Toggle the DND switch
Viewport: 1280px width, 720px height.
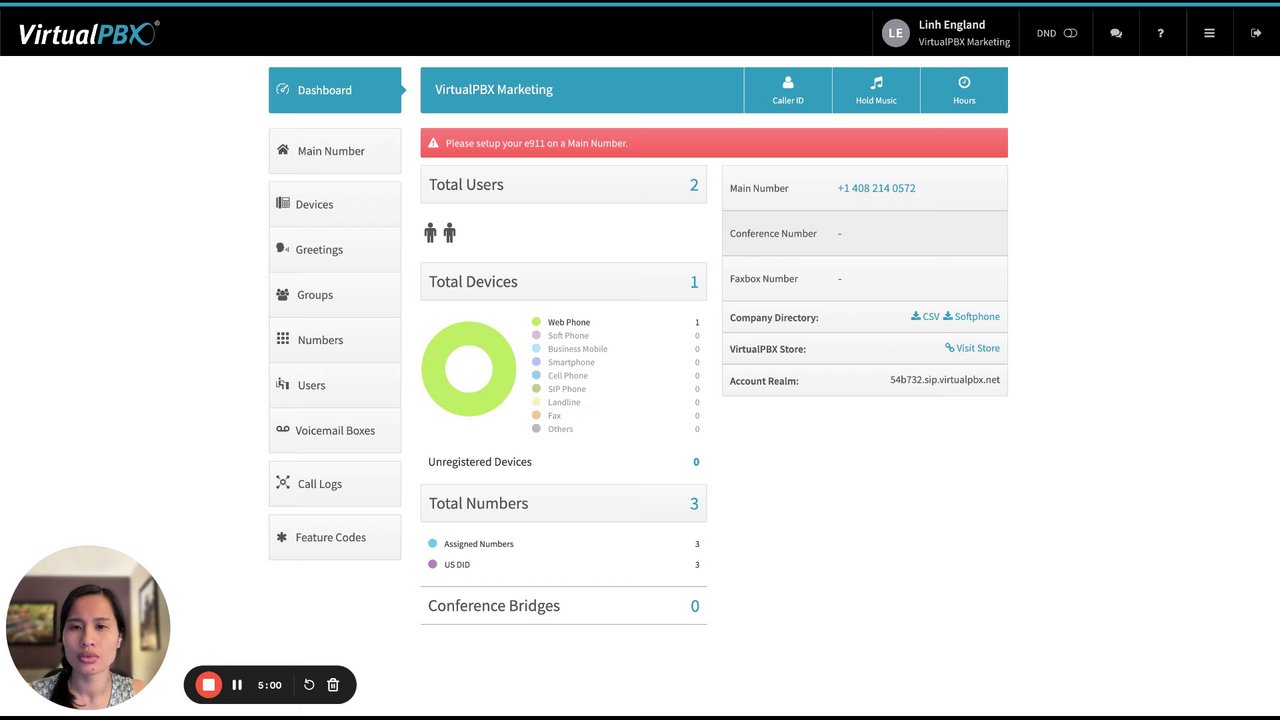coord(1070,33)
